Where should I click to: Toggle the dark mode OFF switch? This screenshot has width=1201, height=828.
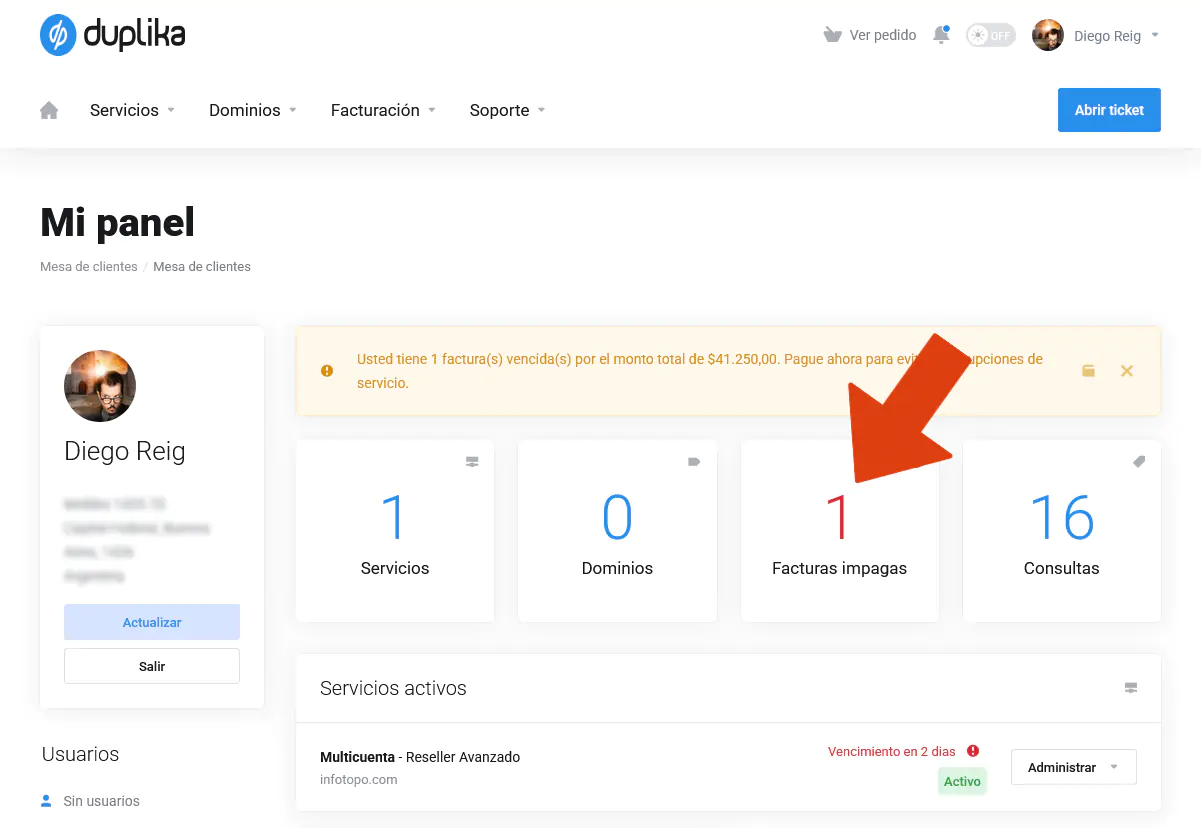pyautogui.click(x=990, y=35)
